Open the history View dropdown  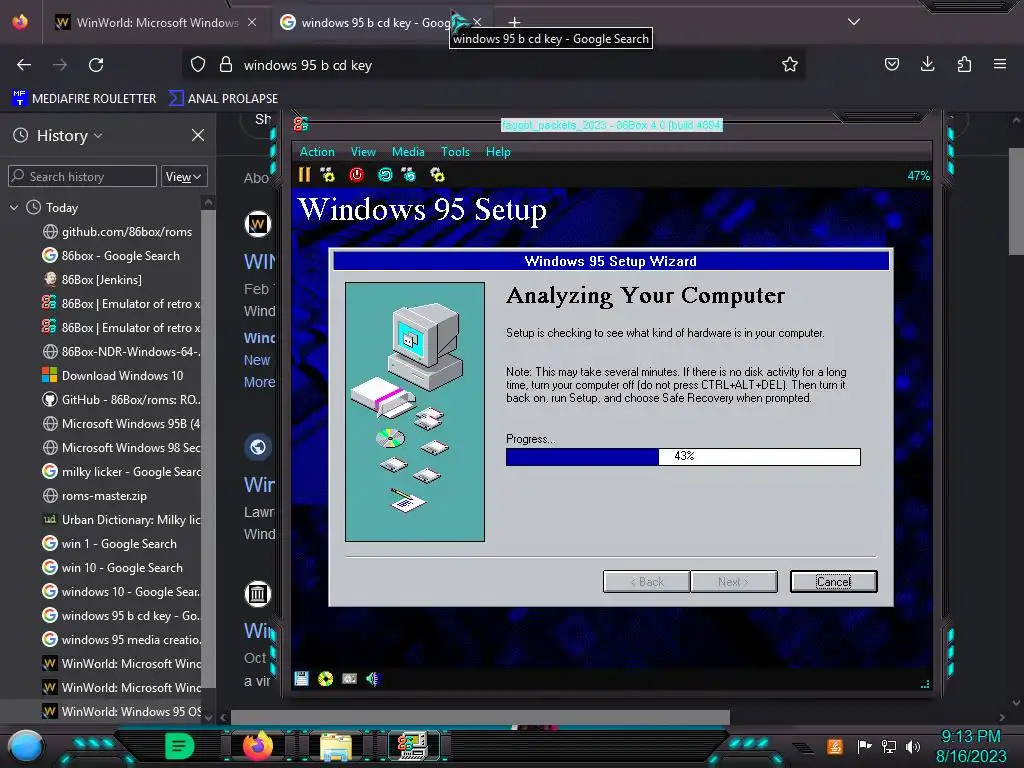click(x=184, y=176)
